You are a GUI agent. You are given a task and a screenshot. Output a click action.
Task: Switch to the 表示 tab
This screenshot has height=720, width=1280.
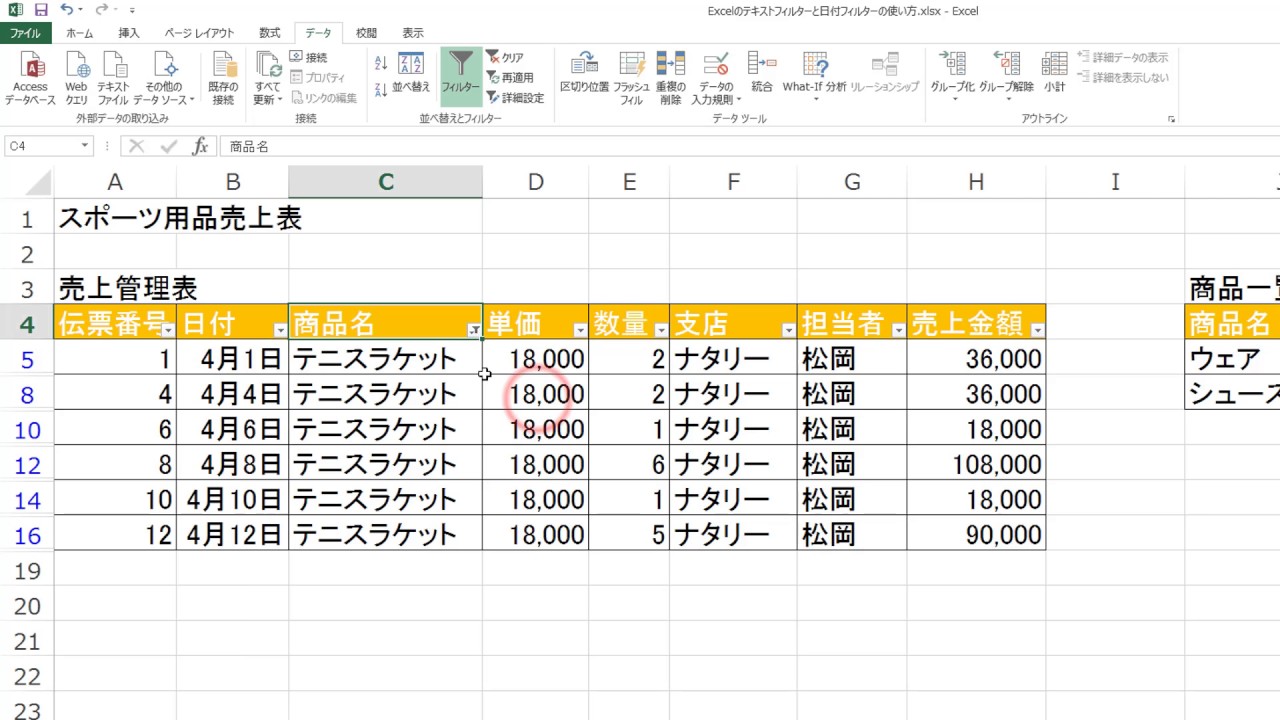(x=413, y=33)
